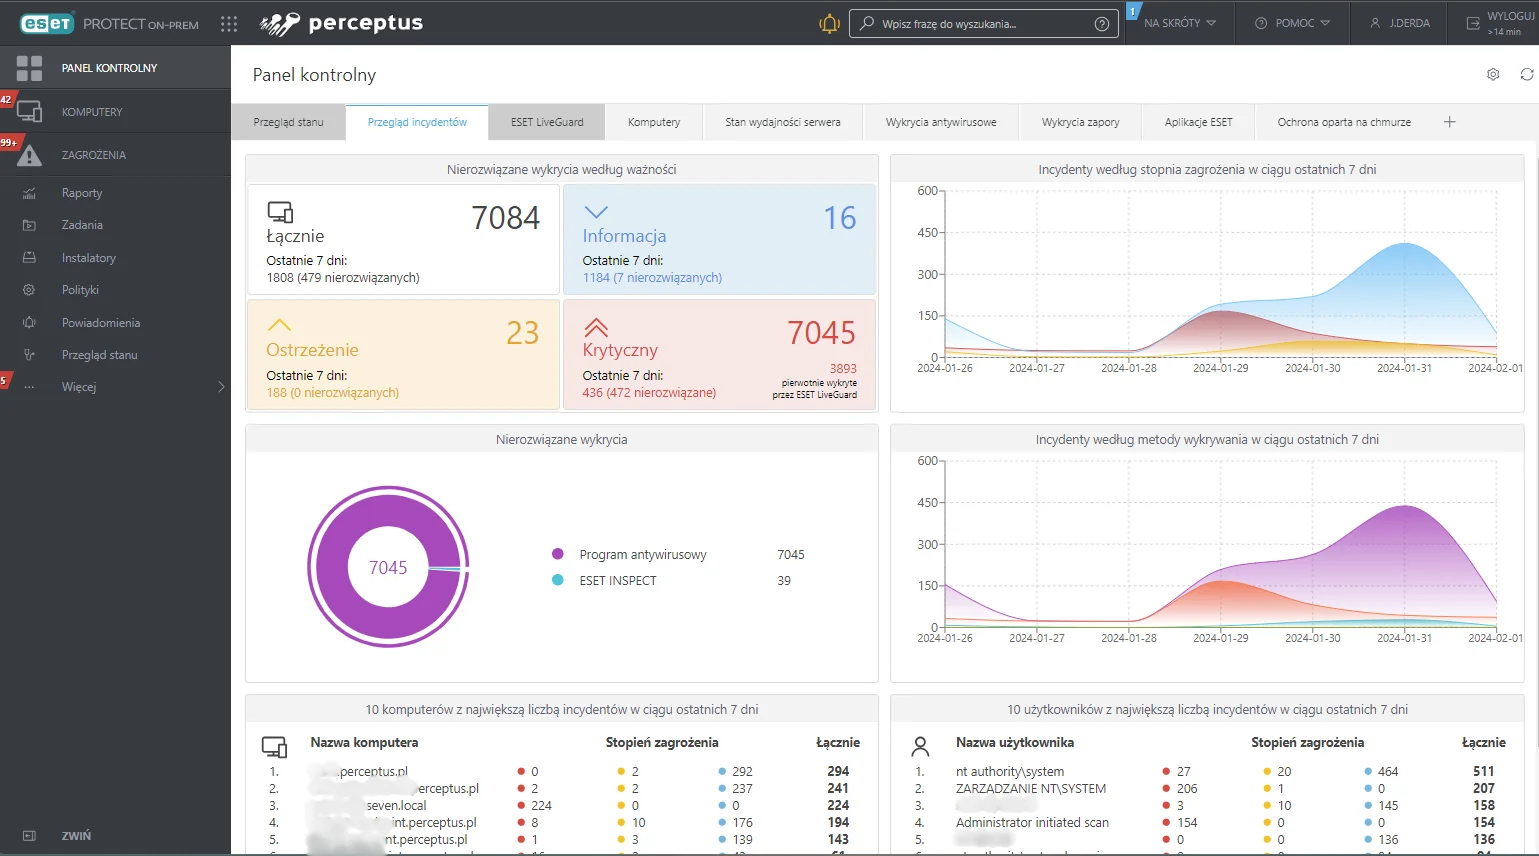The image size is (1539, 856).
Task: Switch to the ESET LiveGuard tab
Action: click(x=547, y=122)
